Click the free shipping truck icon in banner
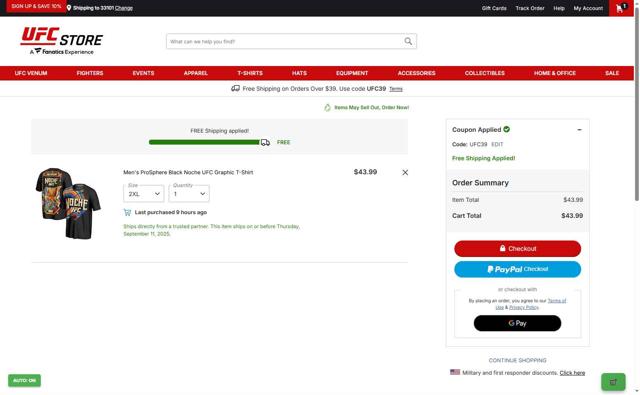This screenshot has width=640, height=395. [236, 88]
